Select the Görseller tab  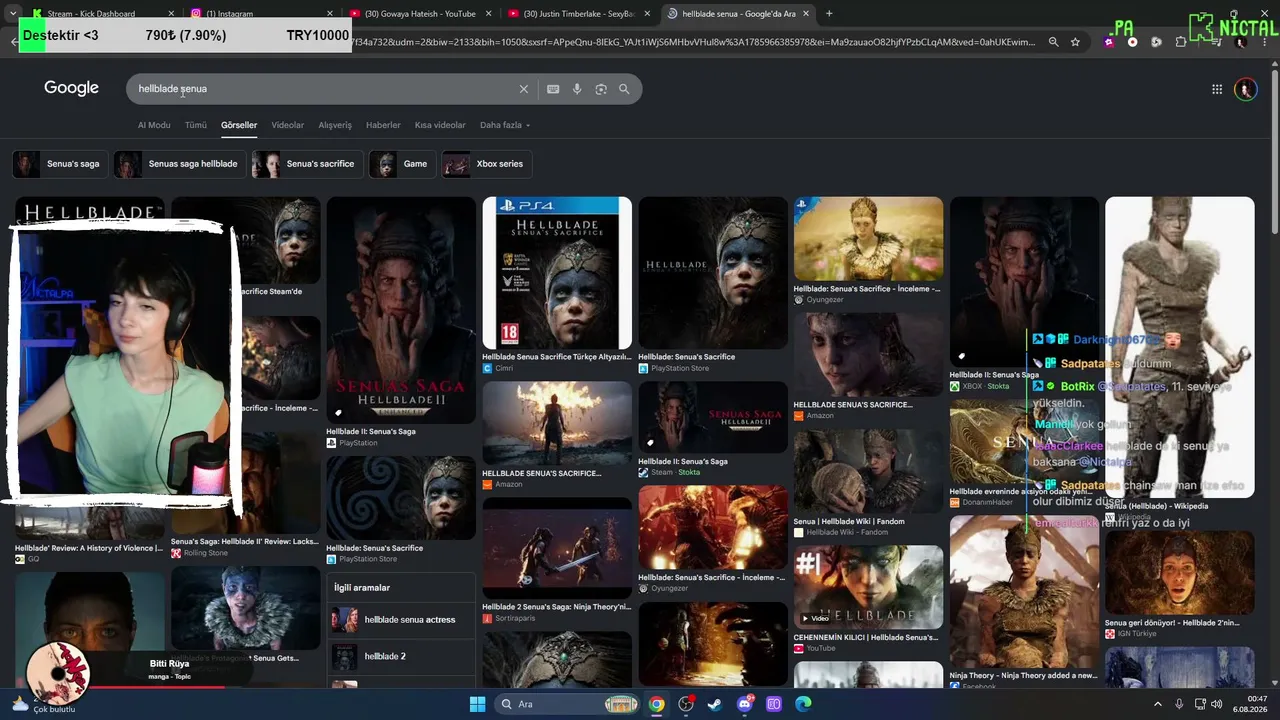[239, 125]
